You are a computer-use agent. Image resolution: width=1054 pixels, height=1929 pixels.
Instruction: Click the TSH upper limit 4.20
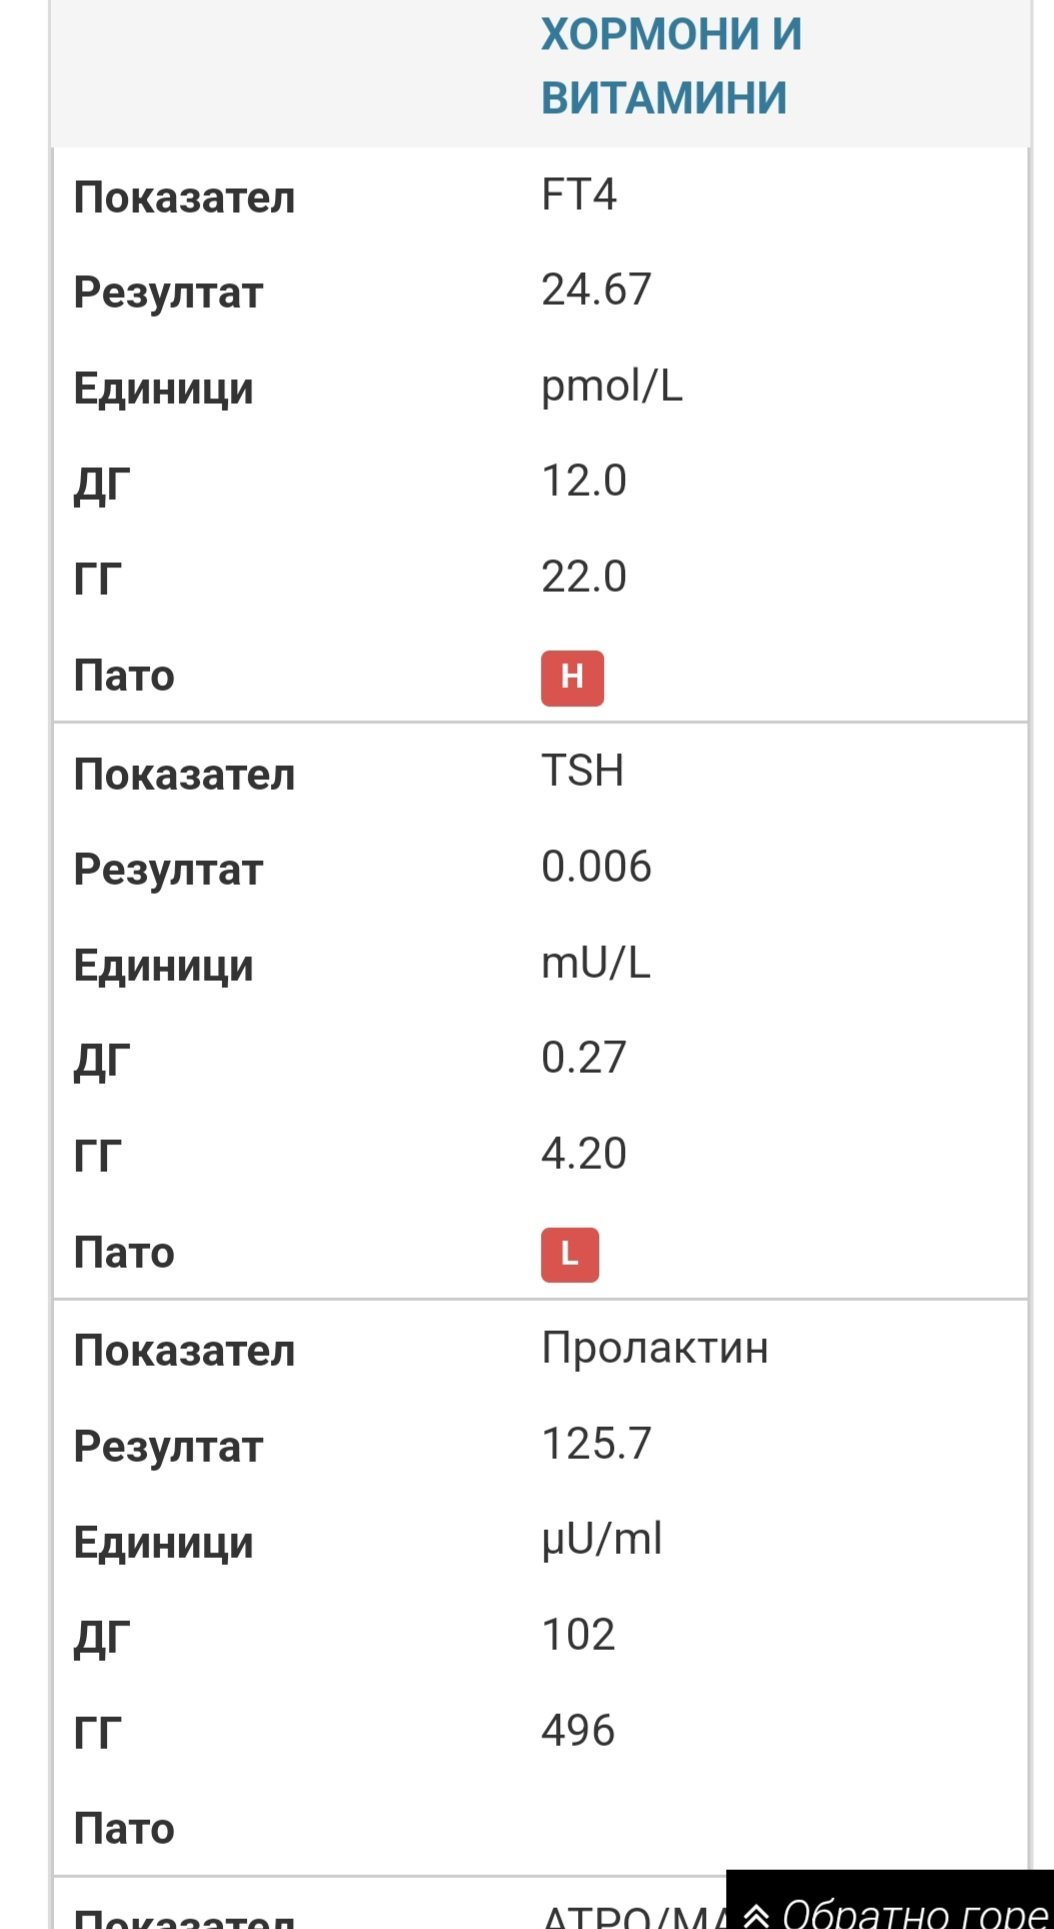click(583, 1155)
